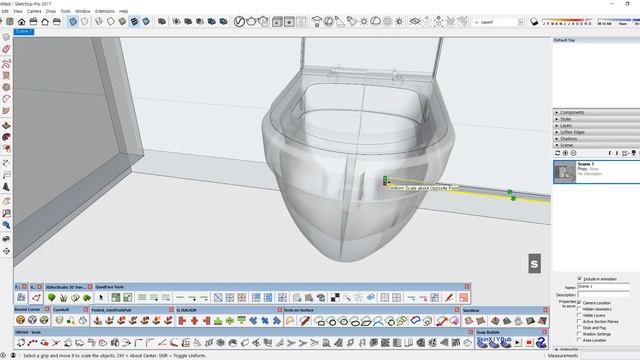Screen dimensions: 640x360
Task: Click first Round Corner tool icon
Action: (20, 320)
